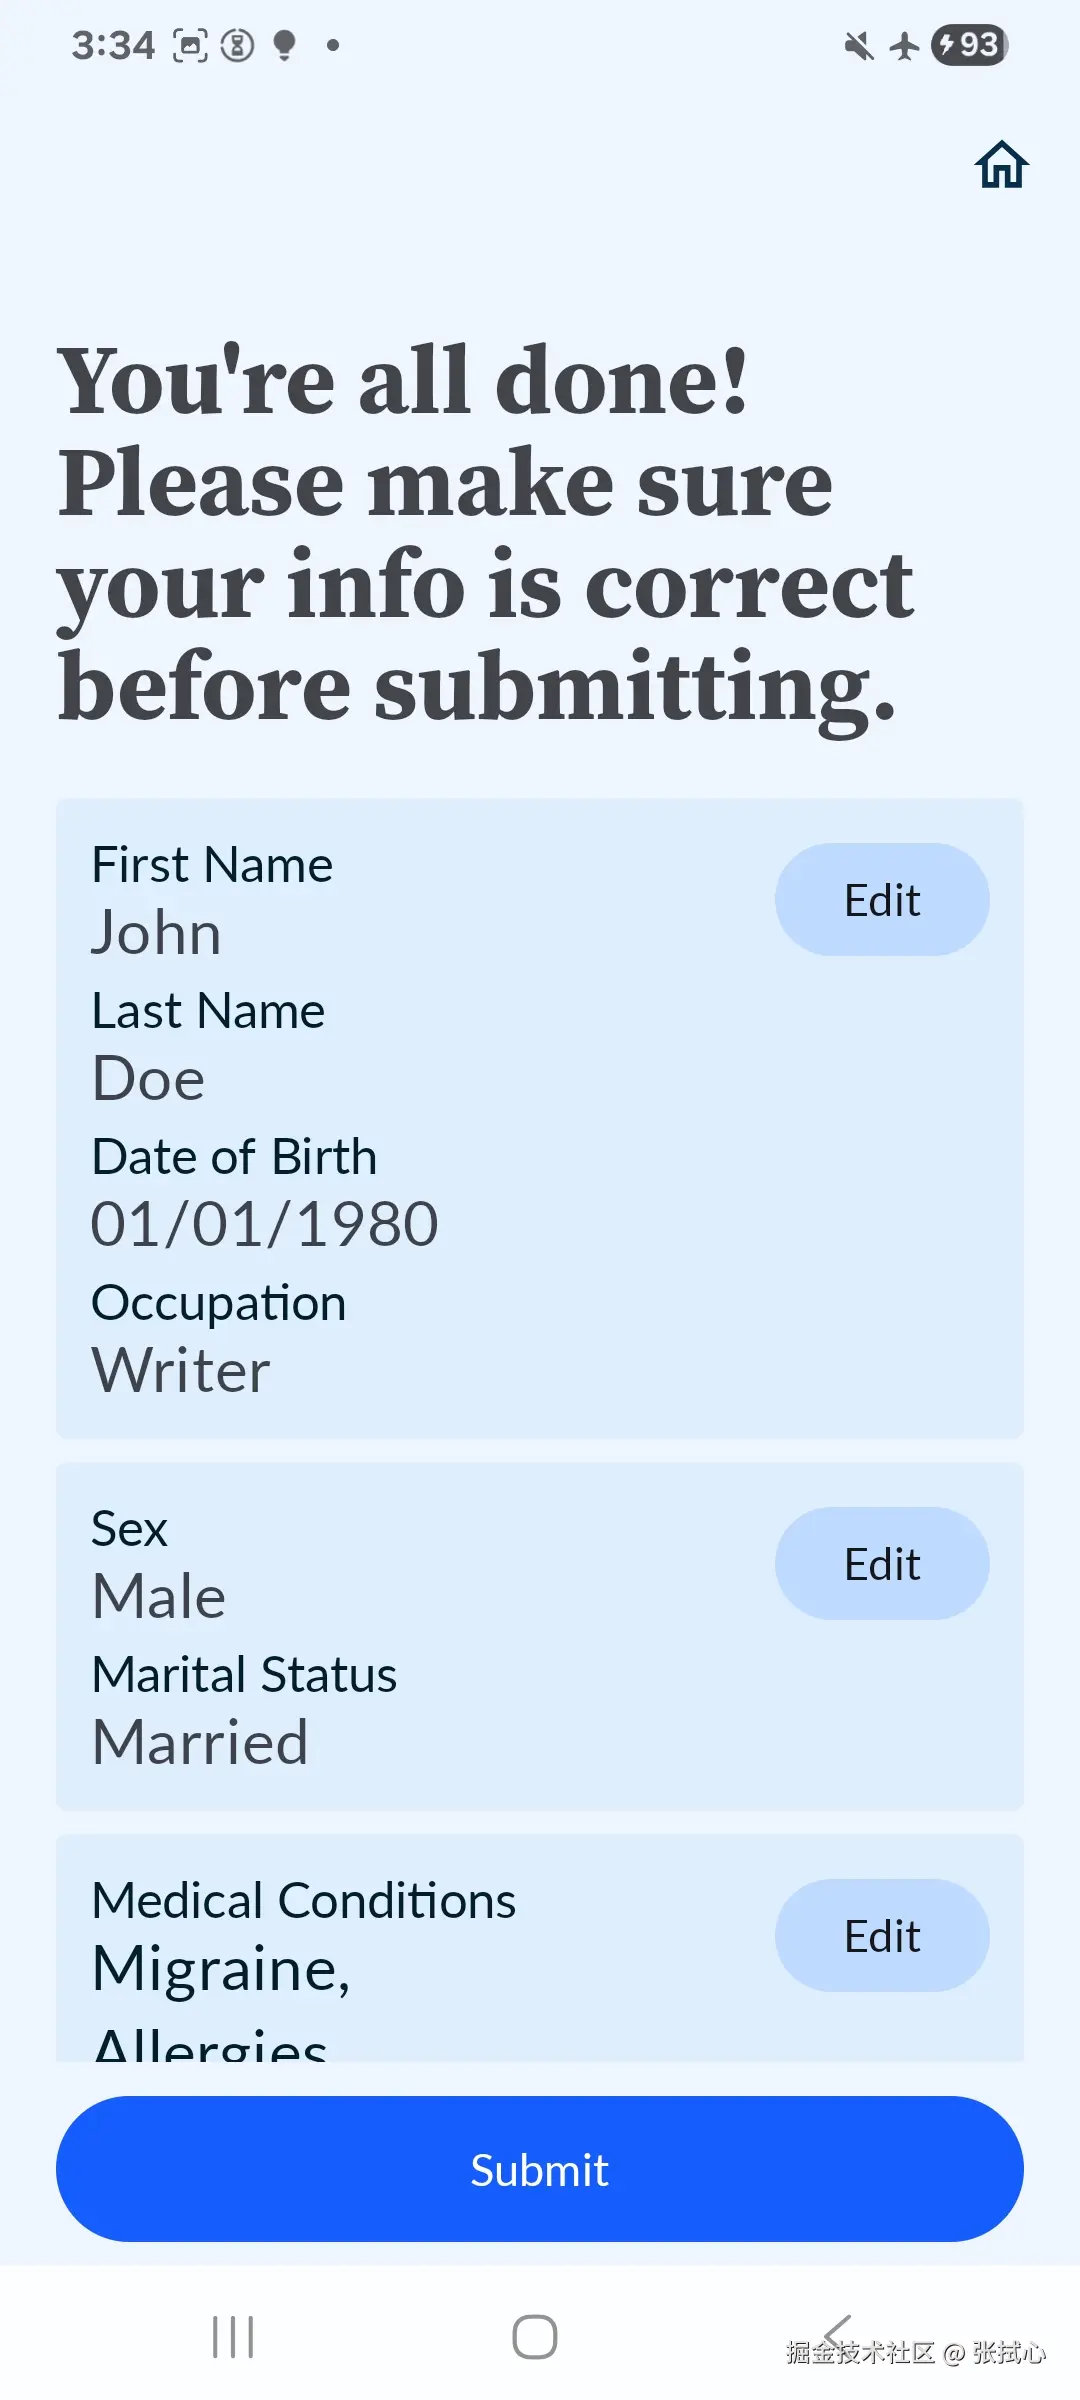The width and height of the screenshot is (1080, 2400).
Task: Edit the Sex and Marital Status section
Action: 881,1564
